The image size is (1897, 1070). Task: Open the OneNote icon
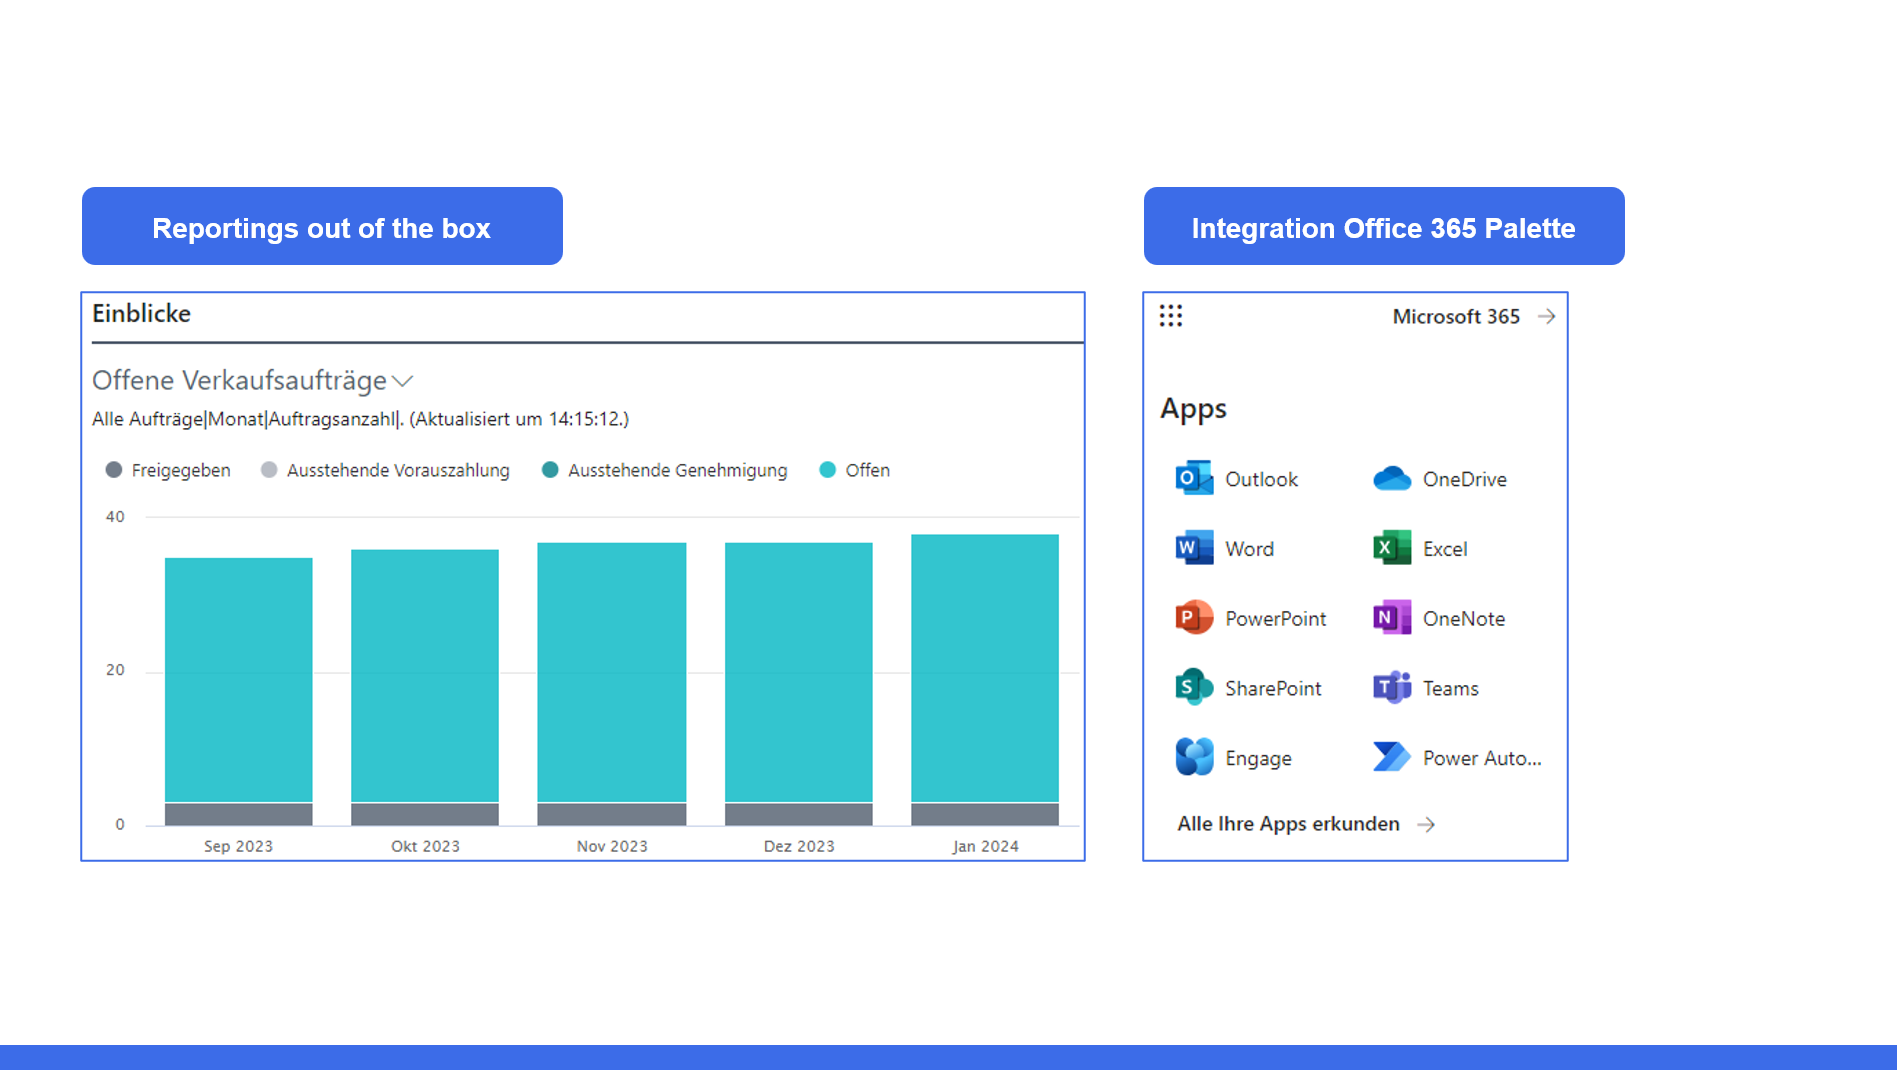[1392, 618]
